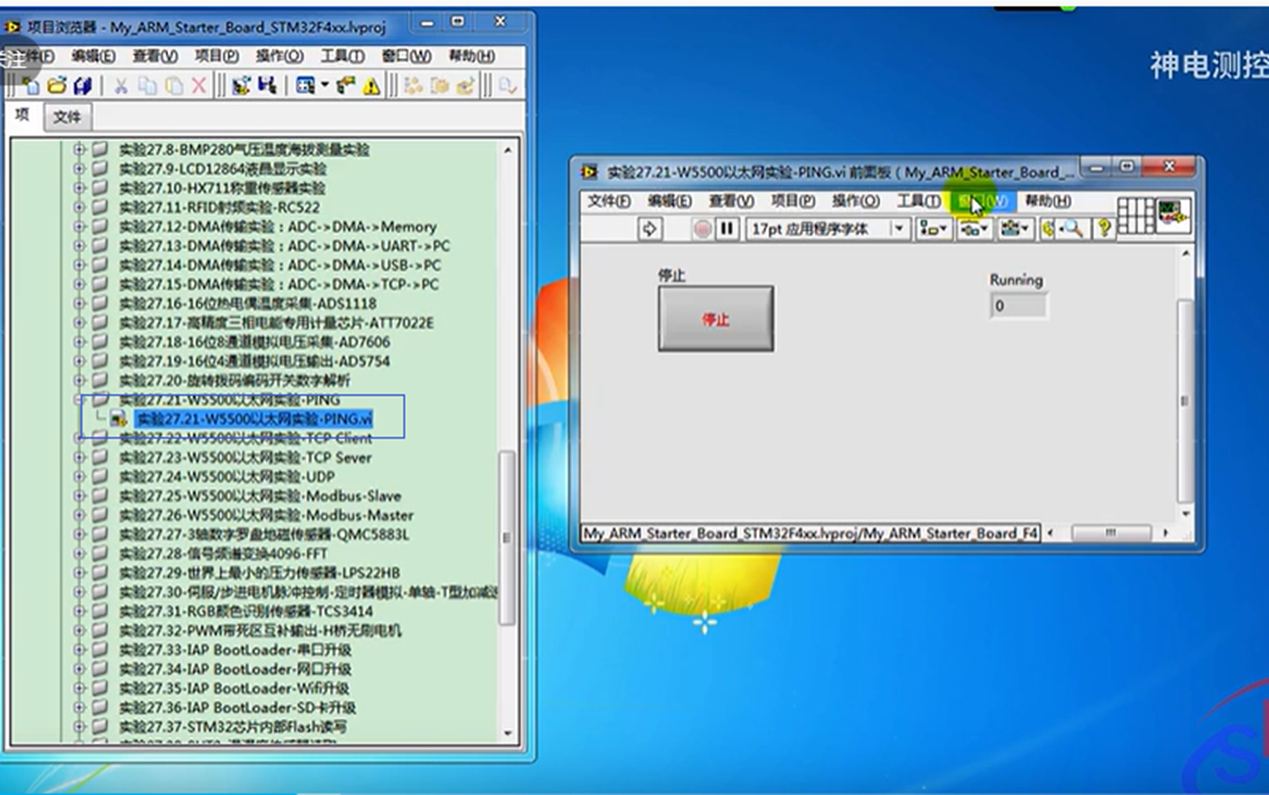The height and width of the screenshot is (795, 1269).
Task: Expand the 实验27.25 Modbus-Slave folder
Action: (x=80, y=495)
